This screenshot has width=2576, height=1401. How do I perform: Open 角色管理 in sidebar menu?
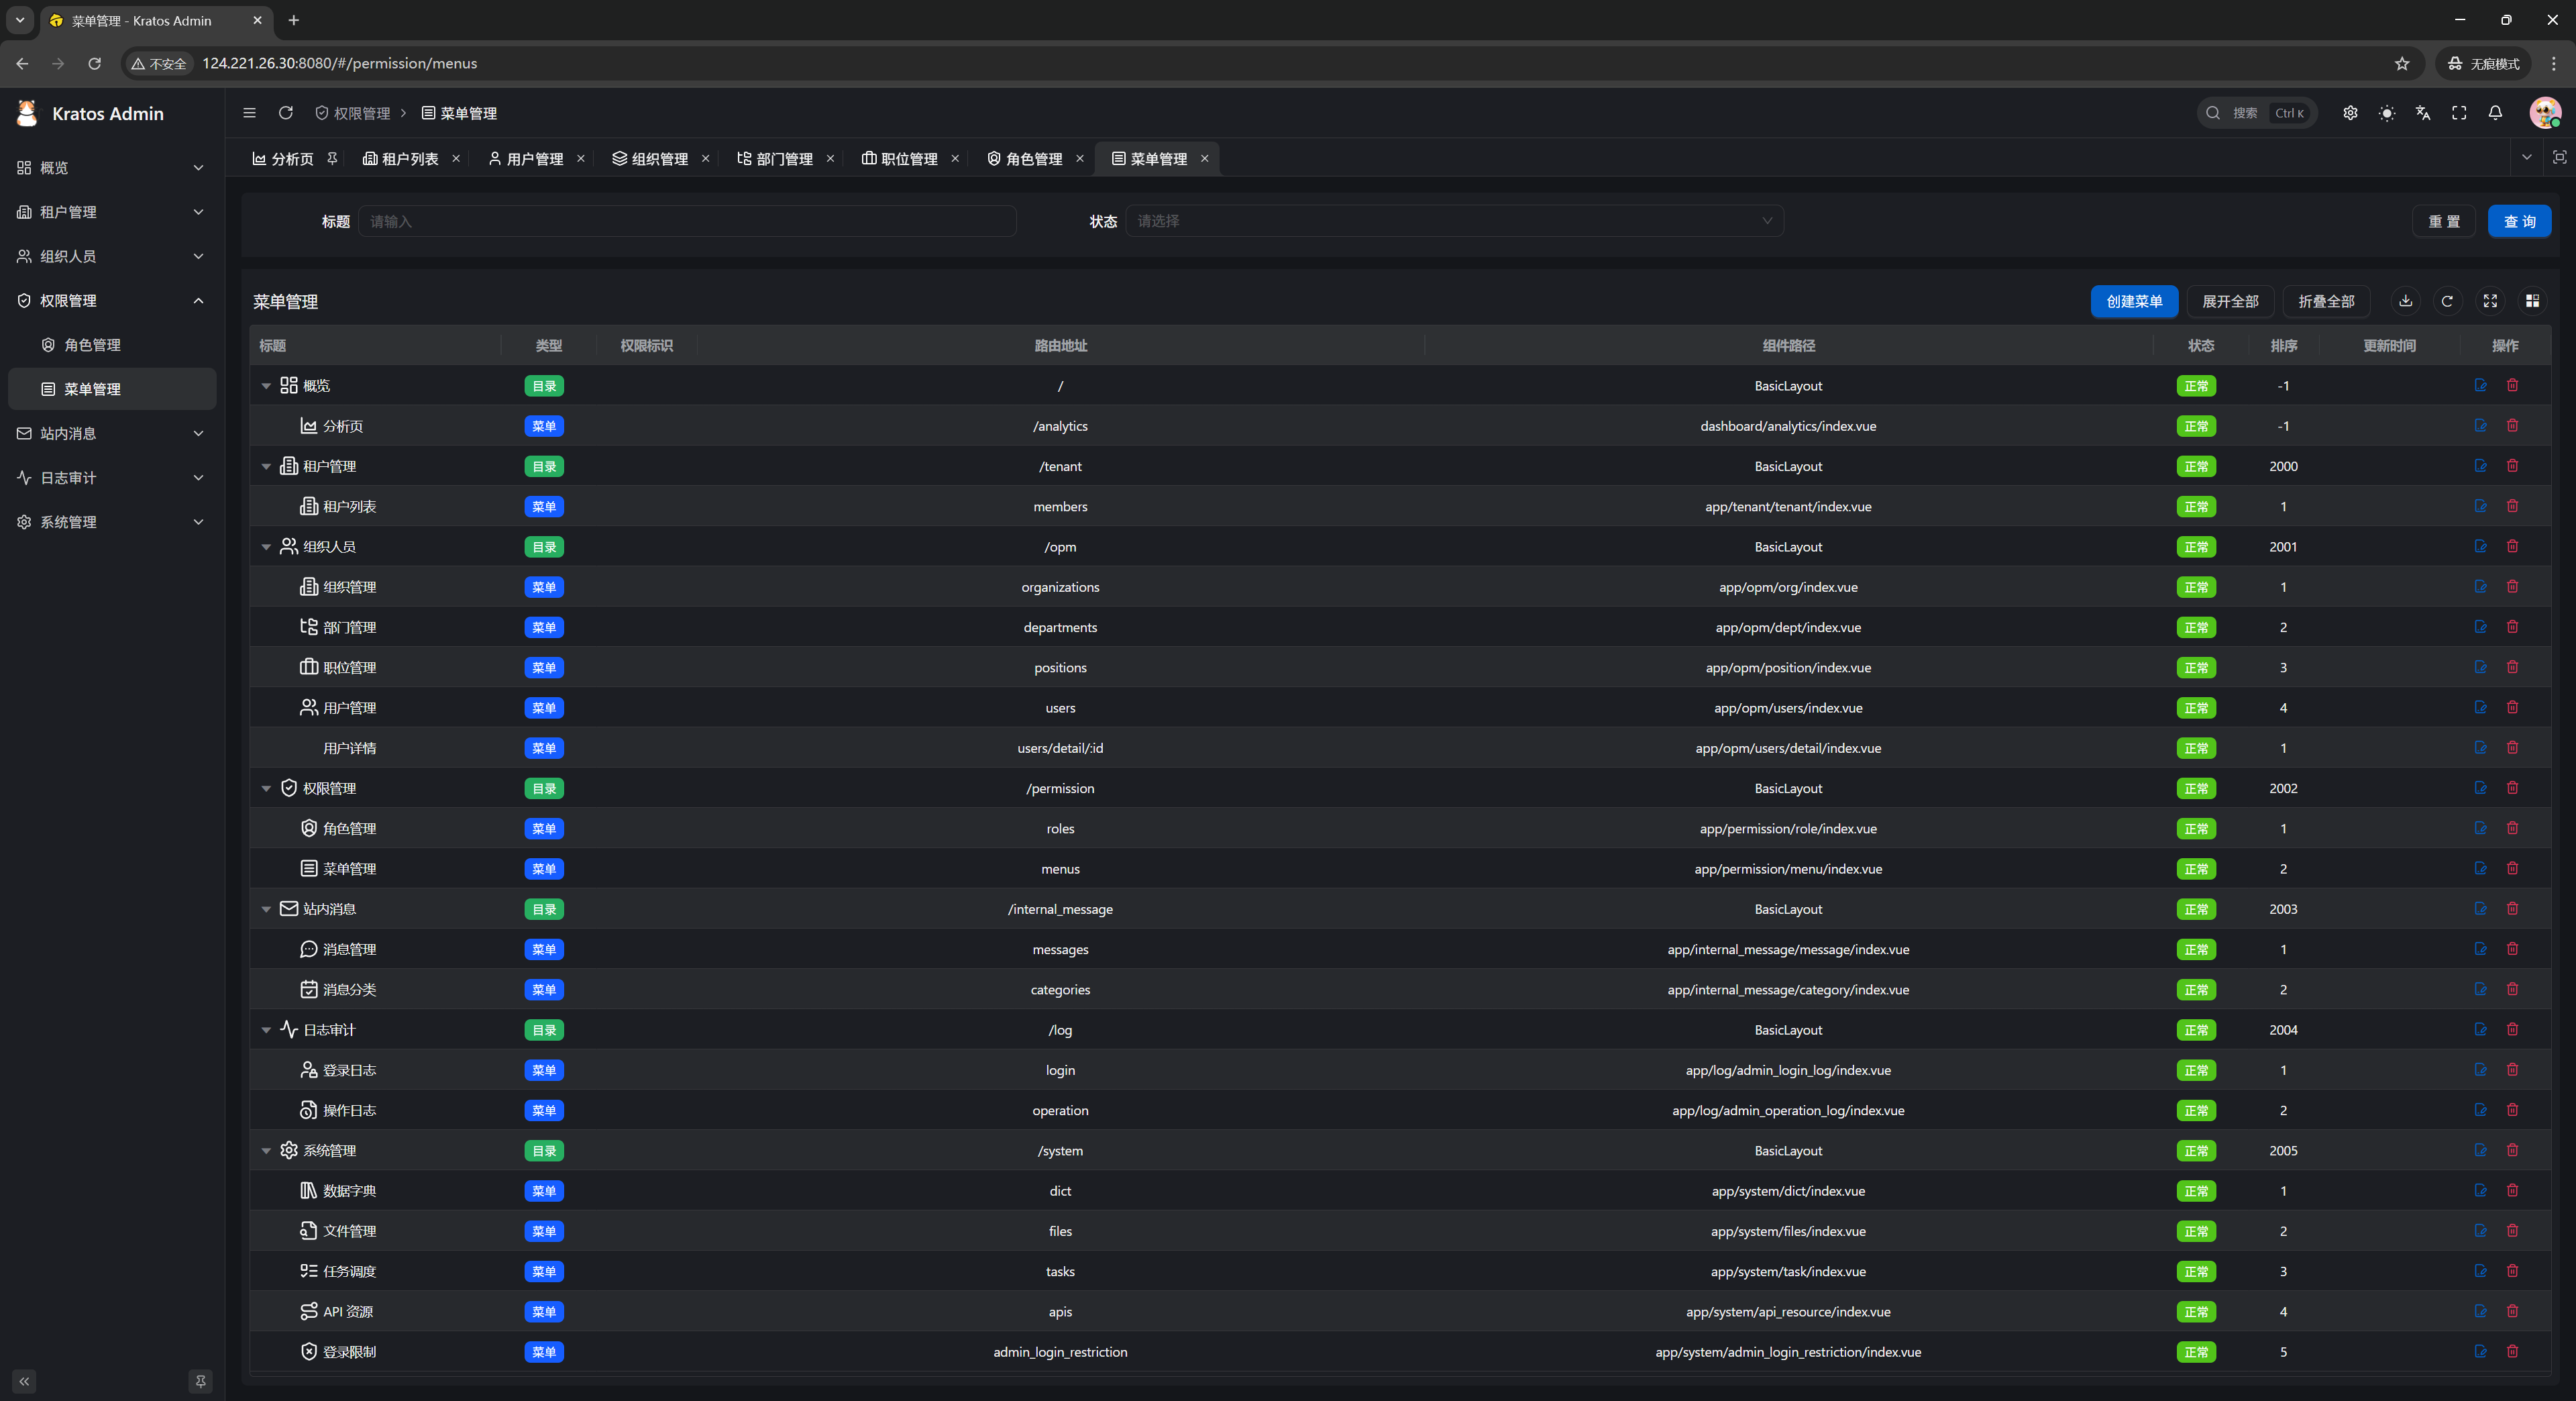(x=92, y=345)
